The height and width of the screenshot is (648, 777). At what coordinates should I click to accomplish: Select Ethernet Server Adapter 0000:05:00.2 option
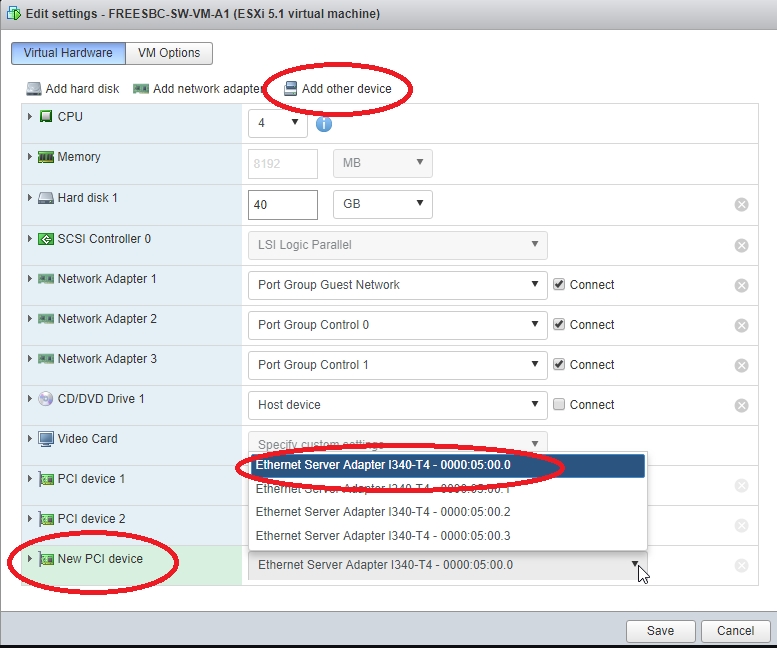(x=383, y=512)
